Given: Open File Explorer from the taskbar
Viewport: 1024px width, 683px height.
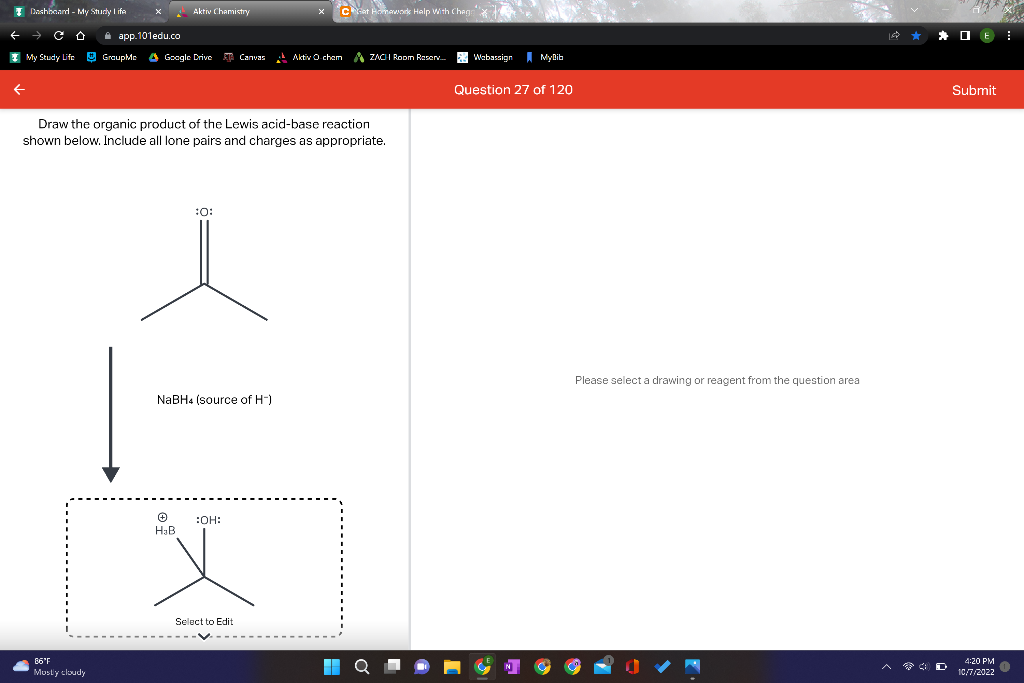Looking at the screenshot, I should point(451,665).
